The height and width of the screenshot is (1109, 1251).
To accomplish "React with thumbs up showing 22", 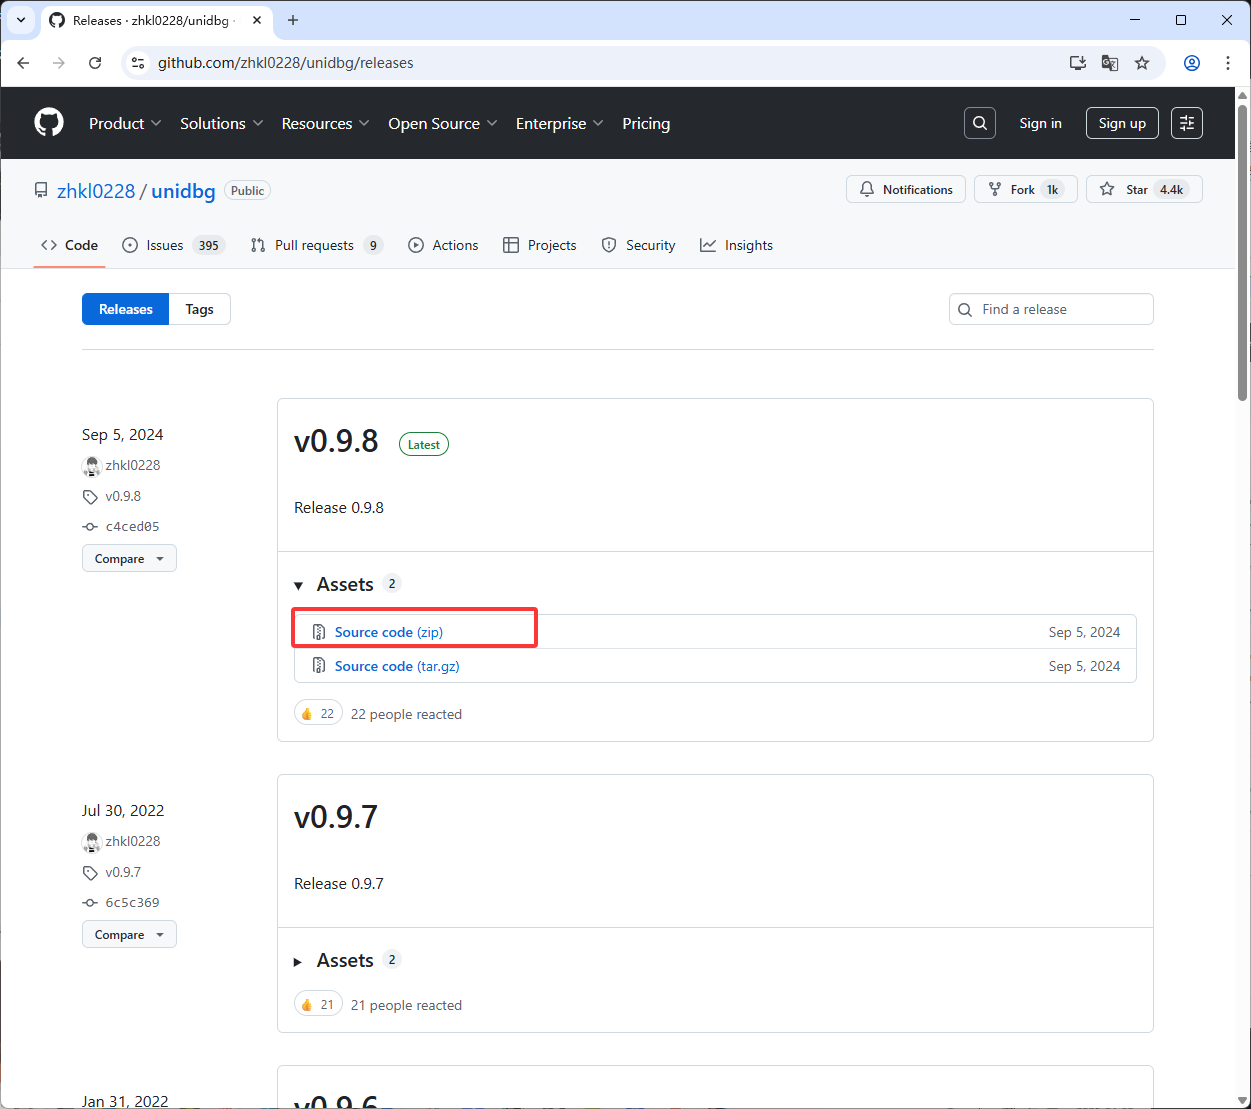I will 318,713.
